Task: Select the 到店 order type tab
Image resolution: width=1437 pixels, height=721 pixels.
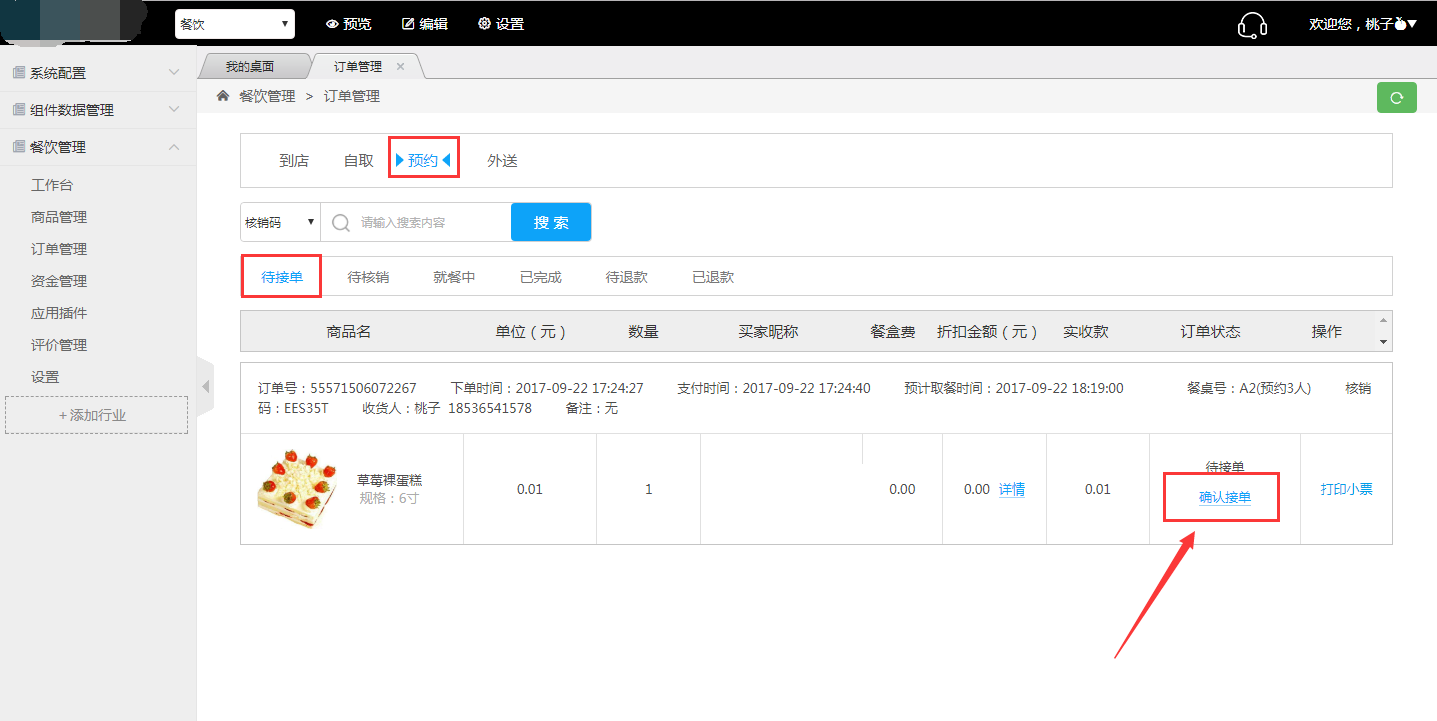Action: (x=294, y=160)
